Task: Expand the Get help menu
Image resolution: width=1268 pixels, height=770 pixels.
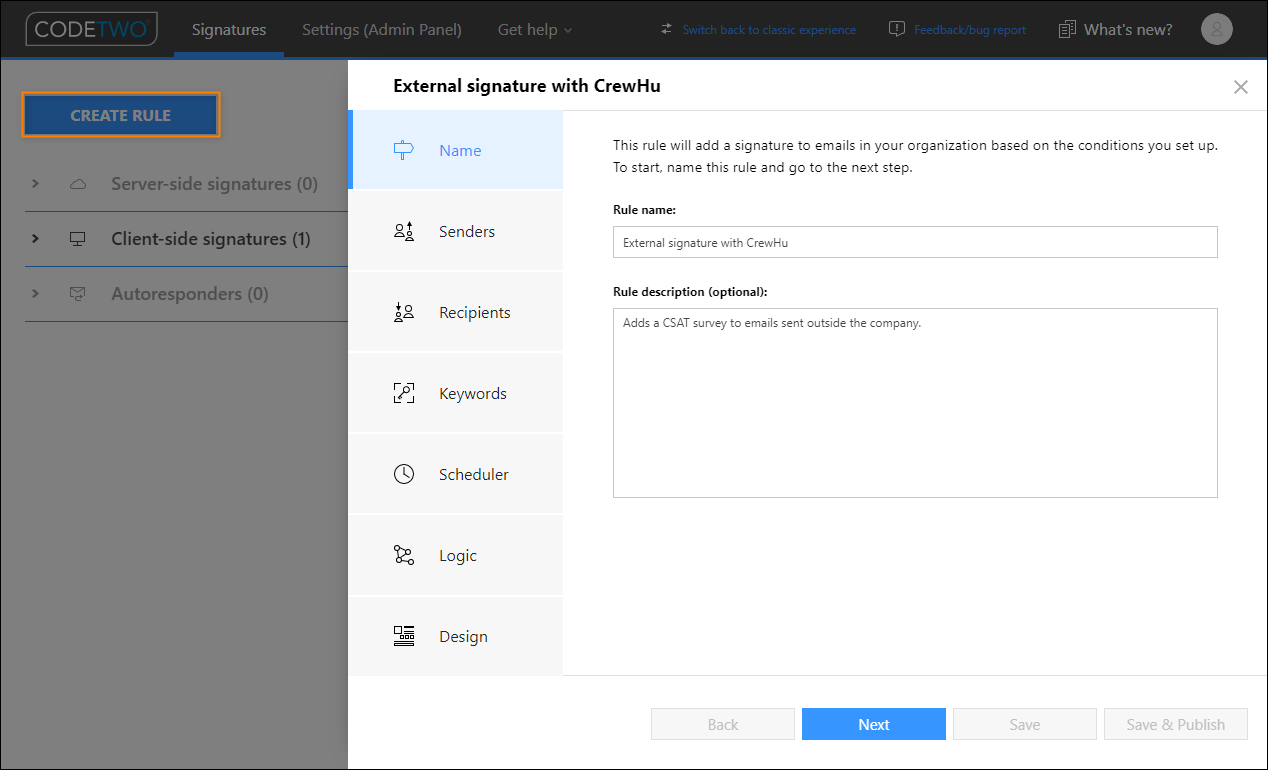Action: (535, 30)
